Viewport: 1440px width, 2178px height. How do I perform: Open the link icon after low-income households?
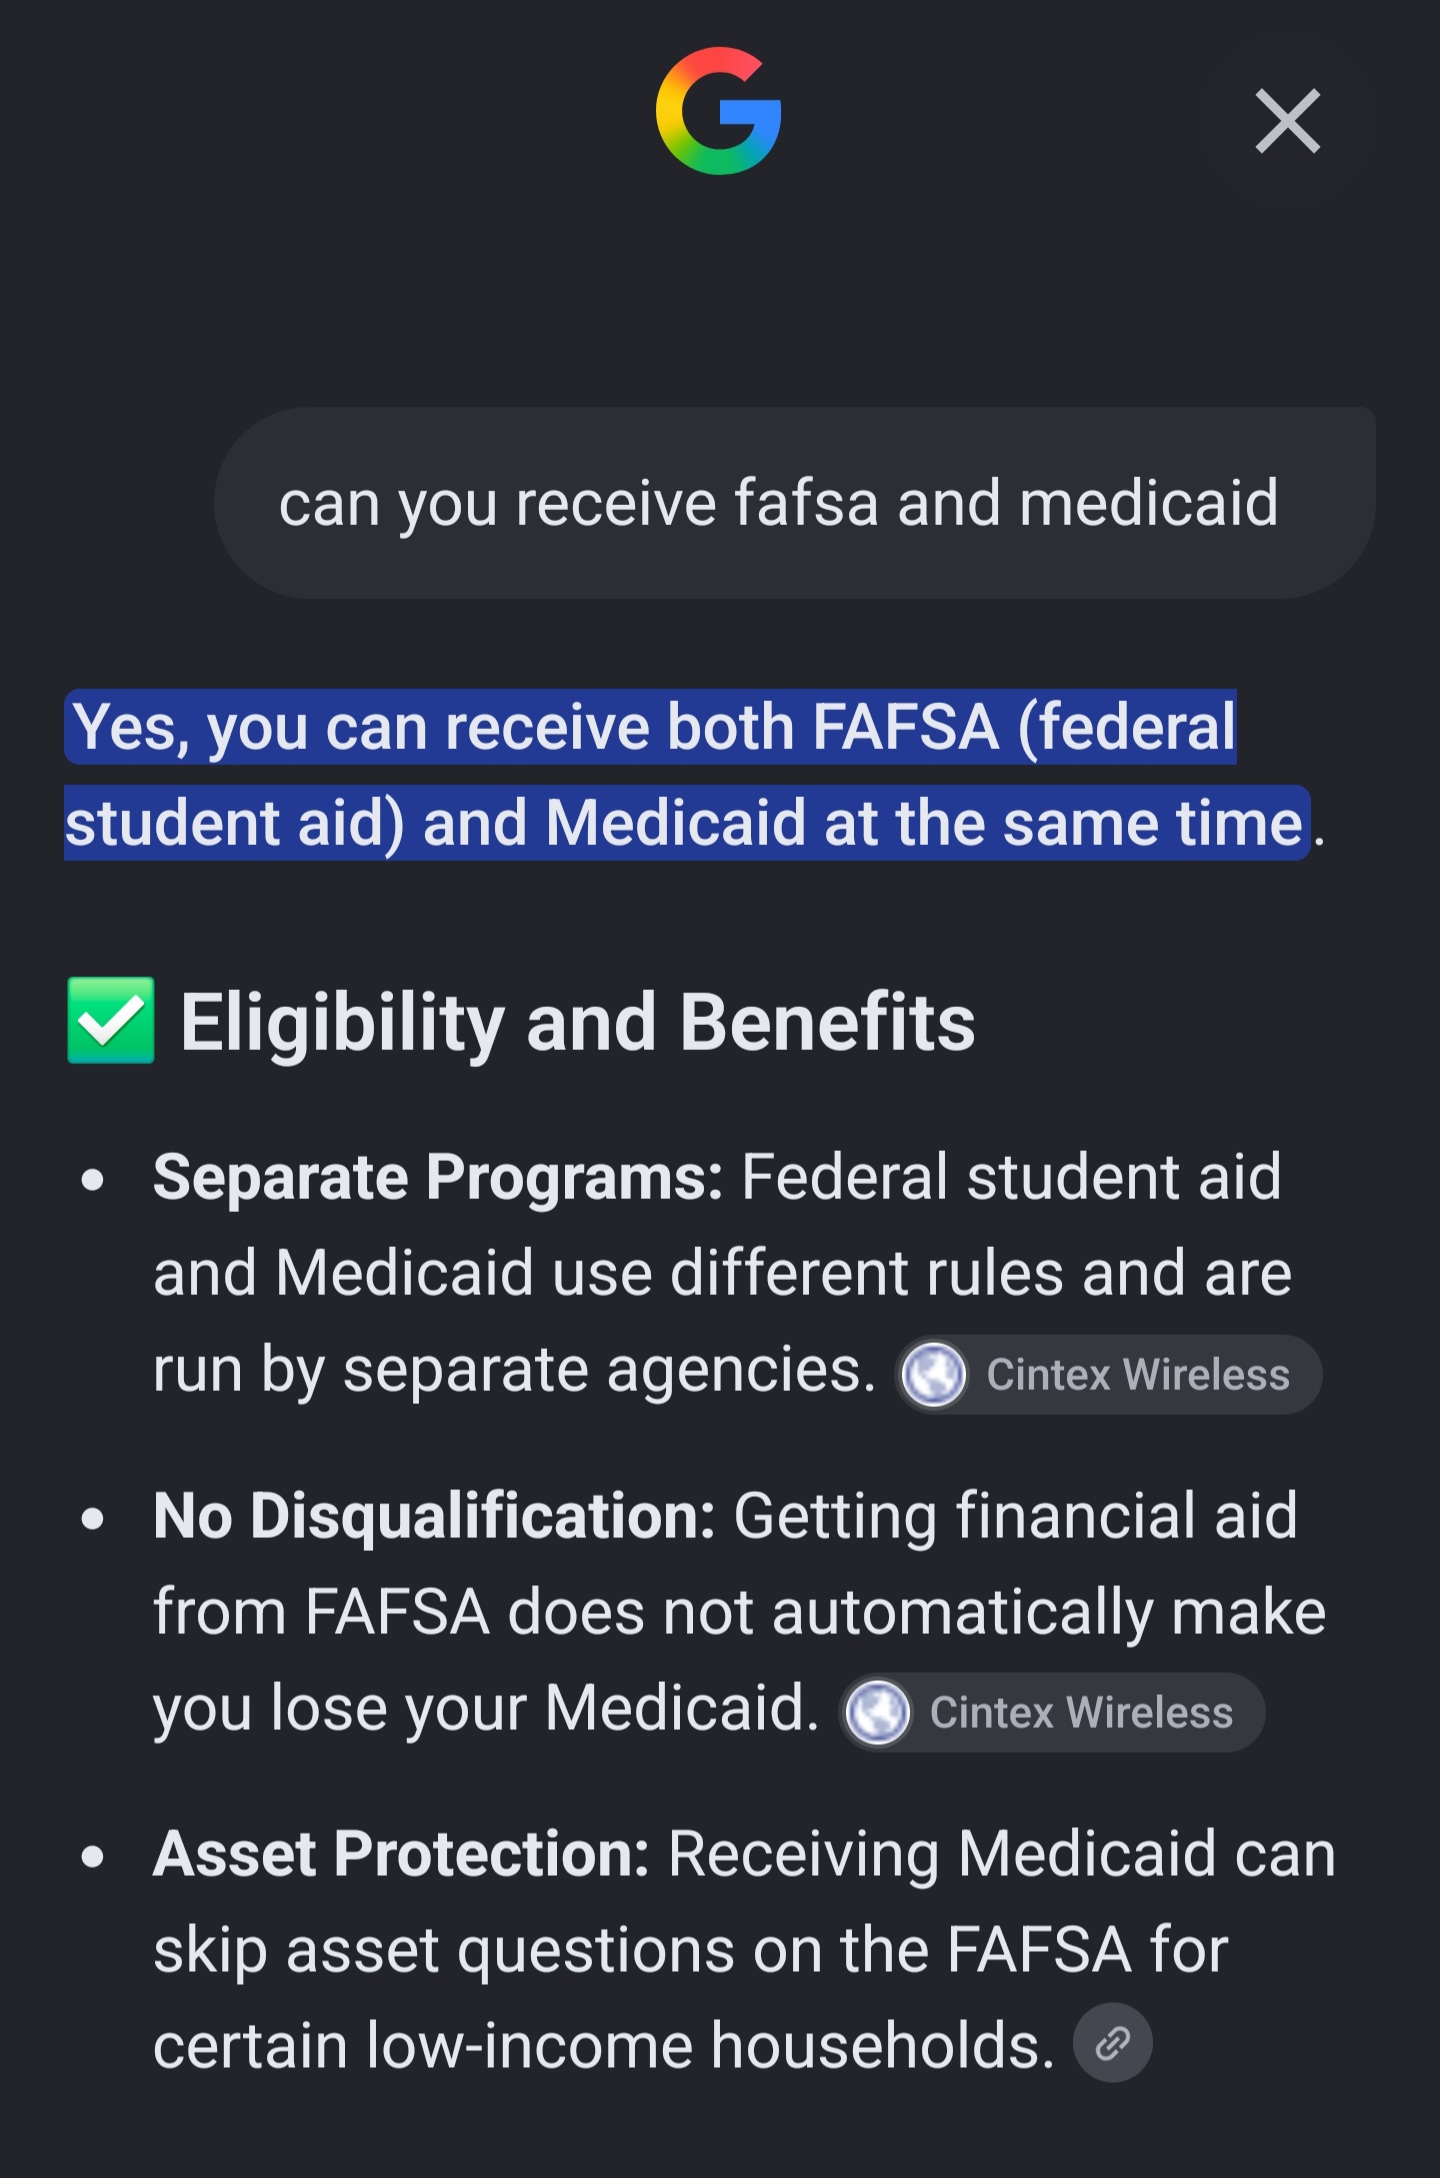(1112, 2042)
